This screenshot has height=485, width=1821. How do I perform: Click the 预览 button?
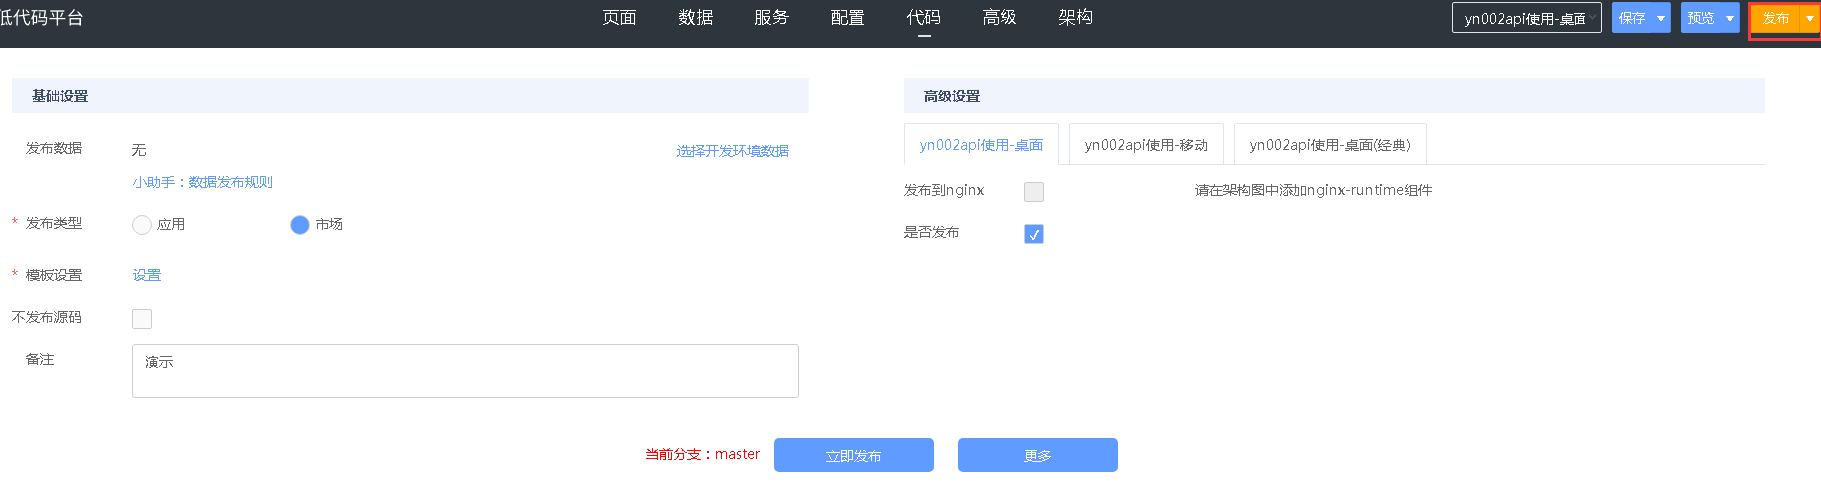click(x=1701, y=18)
